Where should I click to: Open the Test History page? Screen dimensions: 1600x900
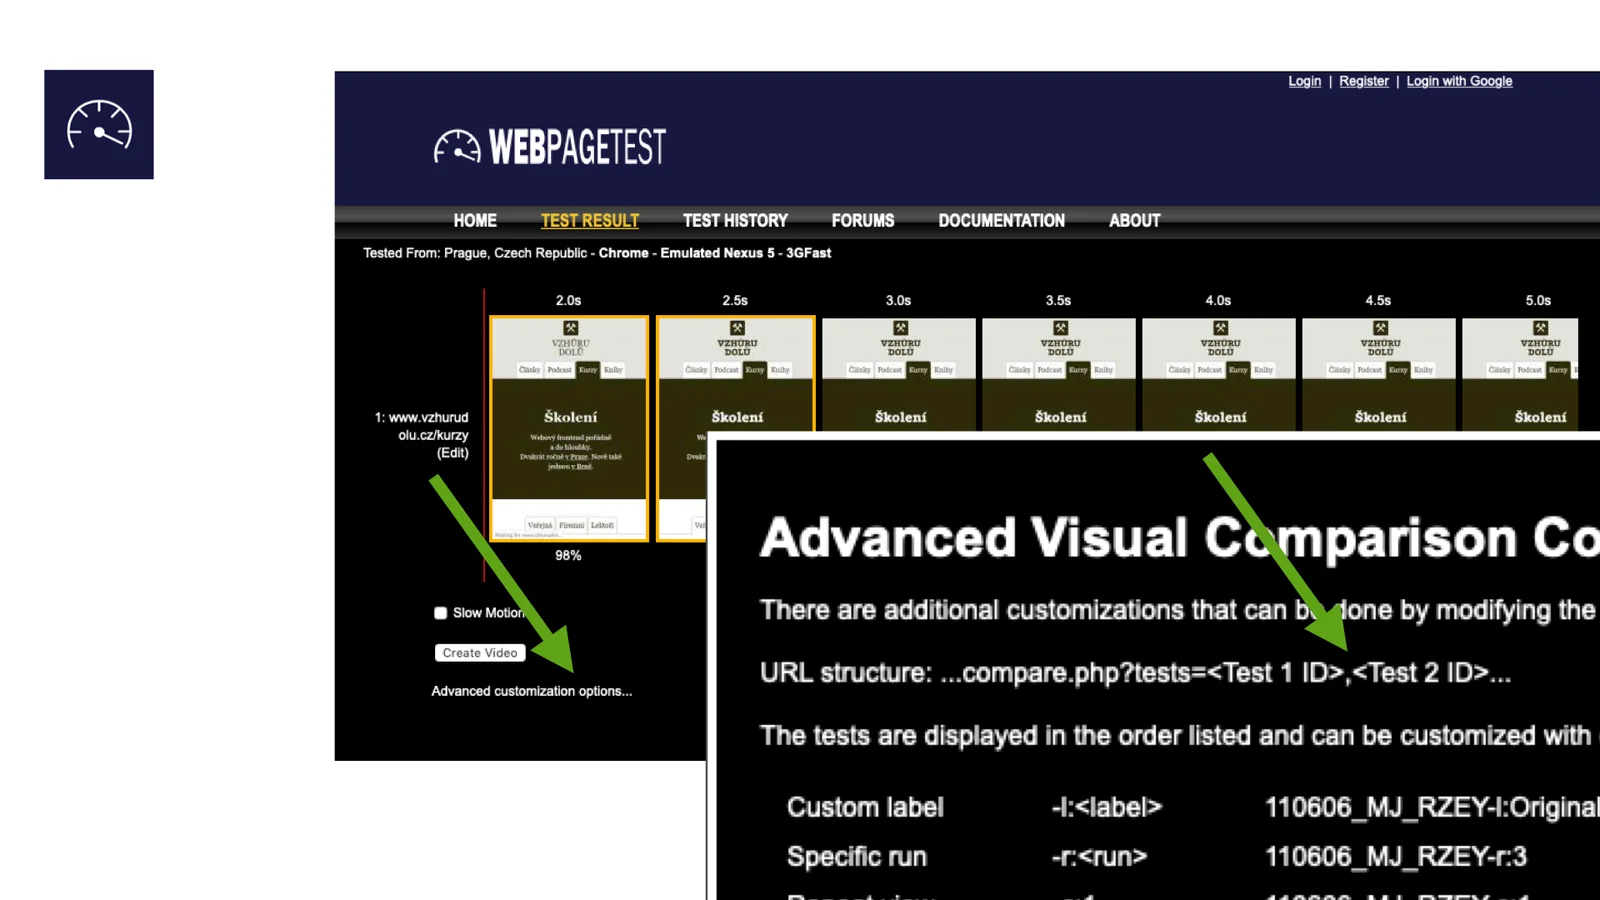(735, 221)
